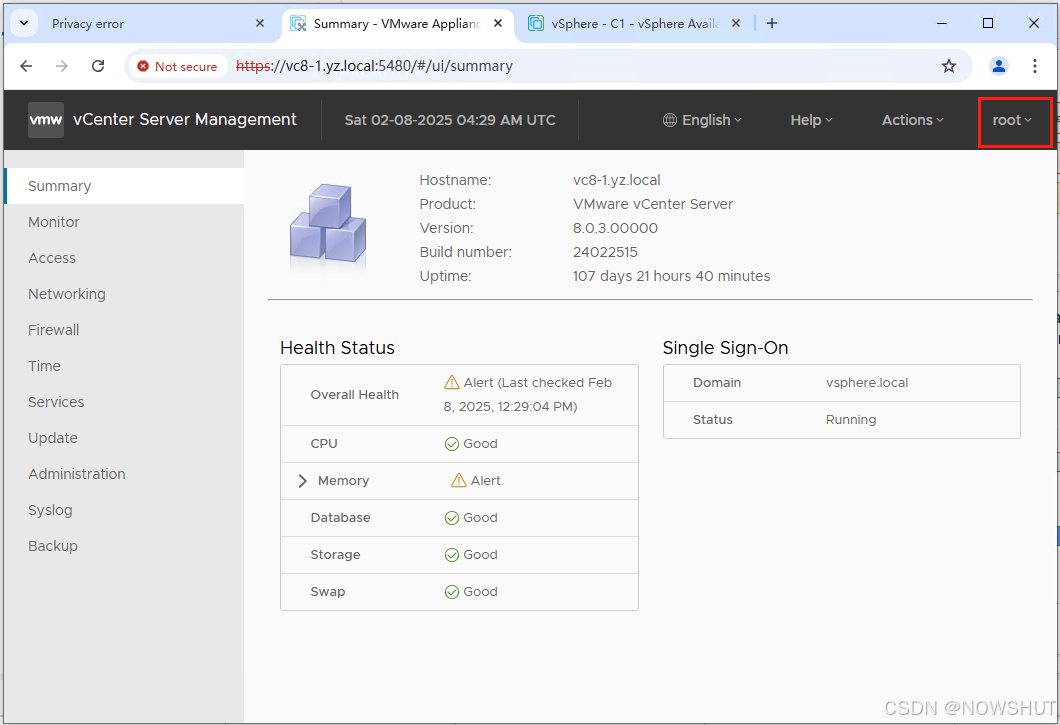Image resolution: width=1060 pixels, height=725 pixels.
Task: Click the address bar URL
Action: (x=374, y=66)
